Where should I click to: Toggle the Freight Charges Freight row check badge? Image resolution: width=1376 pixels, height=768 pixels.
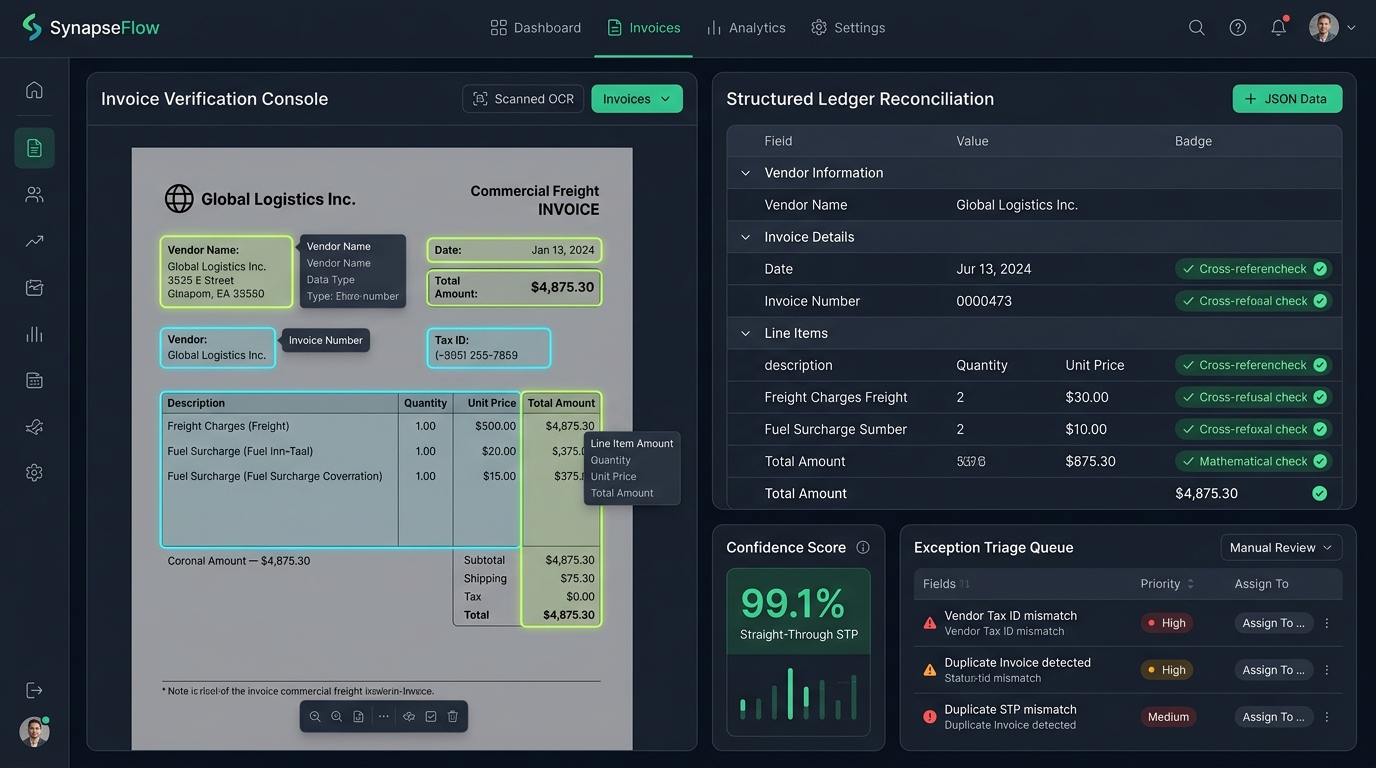1253,397
